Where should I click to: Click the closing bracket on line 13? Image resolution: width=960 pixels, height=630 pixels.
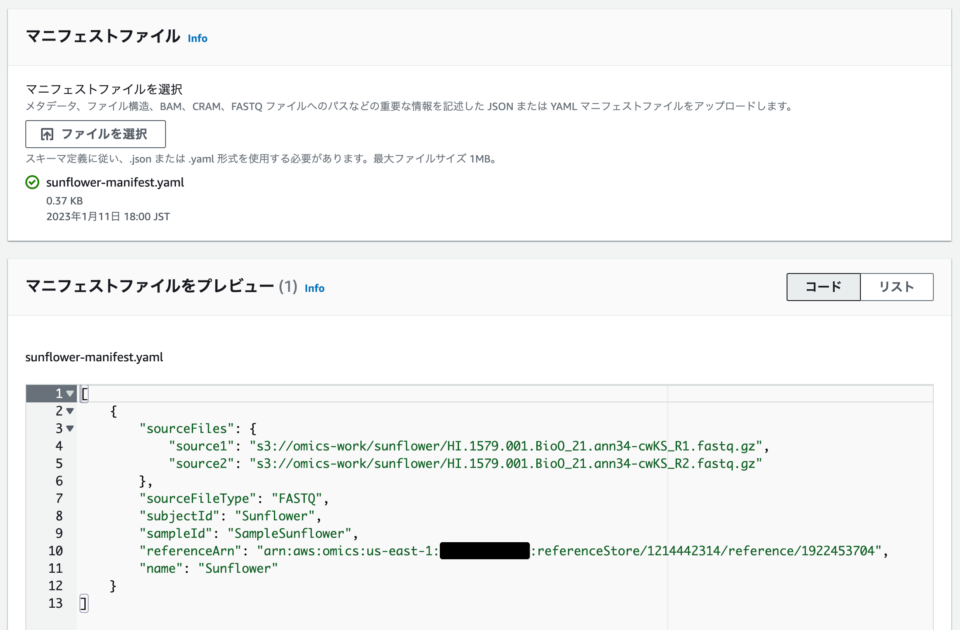(x=84, y=604)
